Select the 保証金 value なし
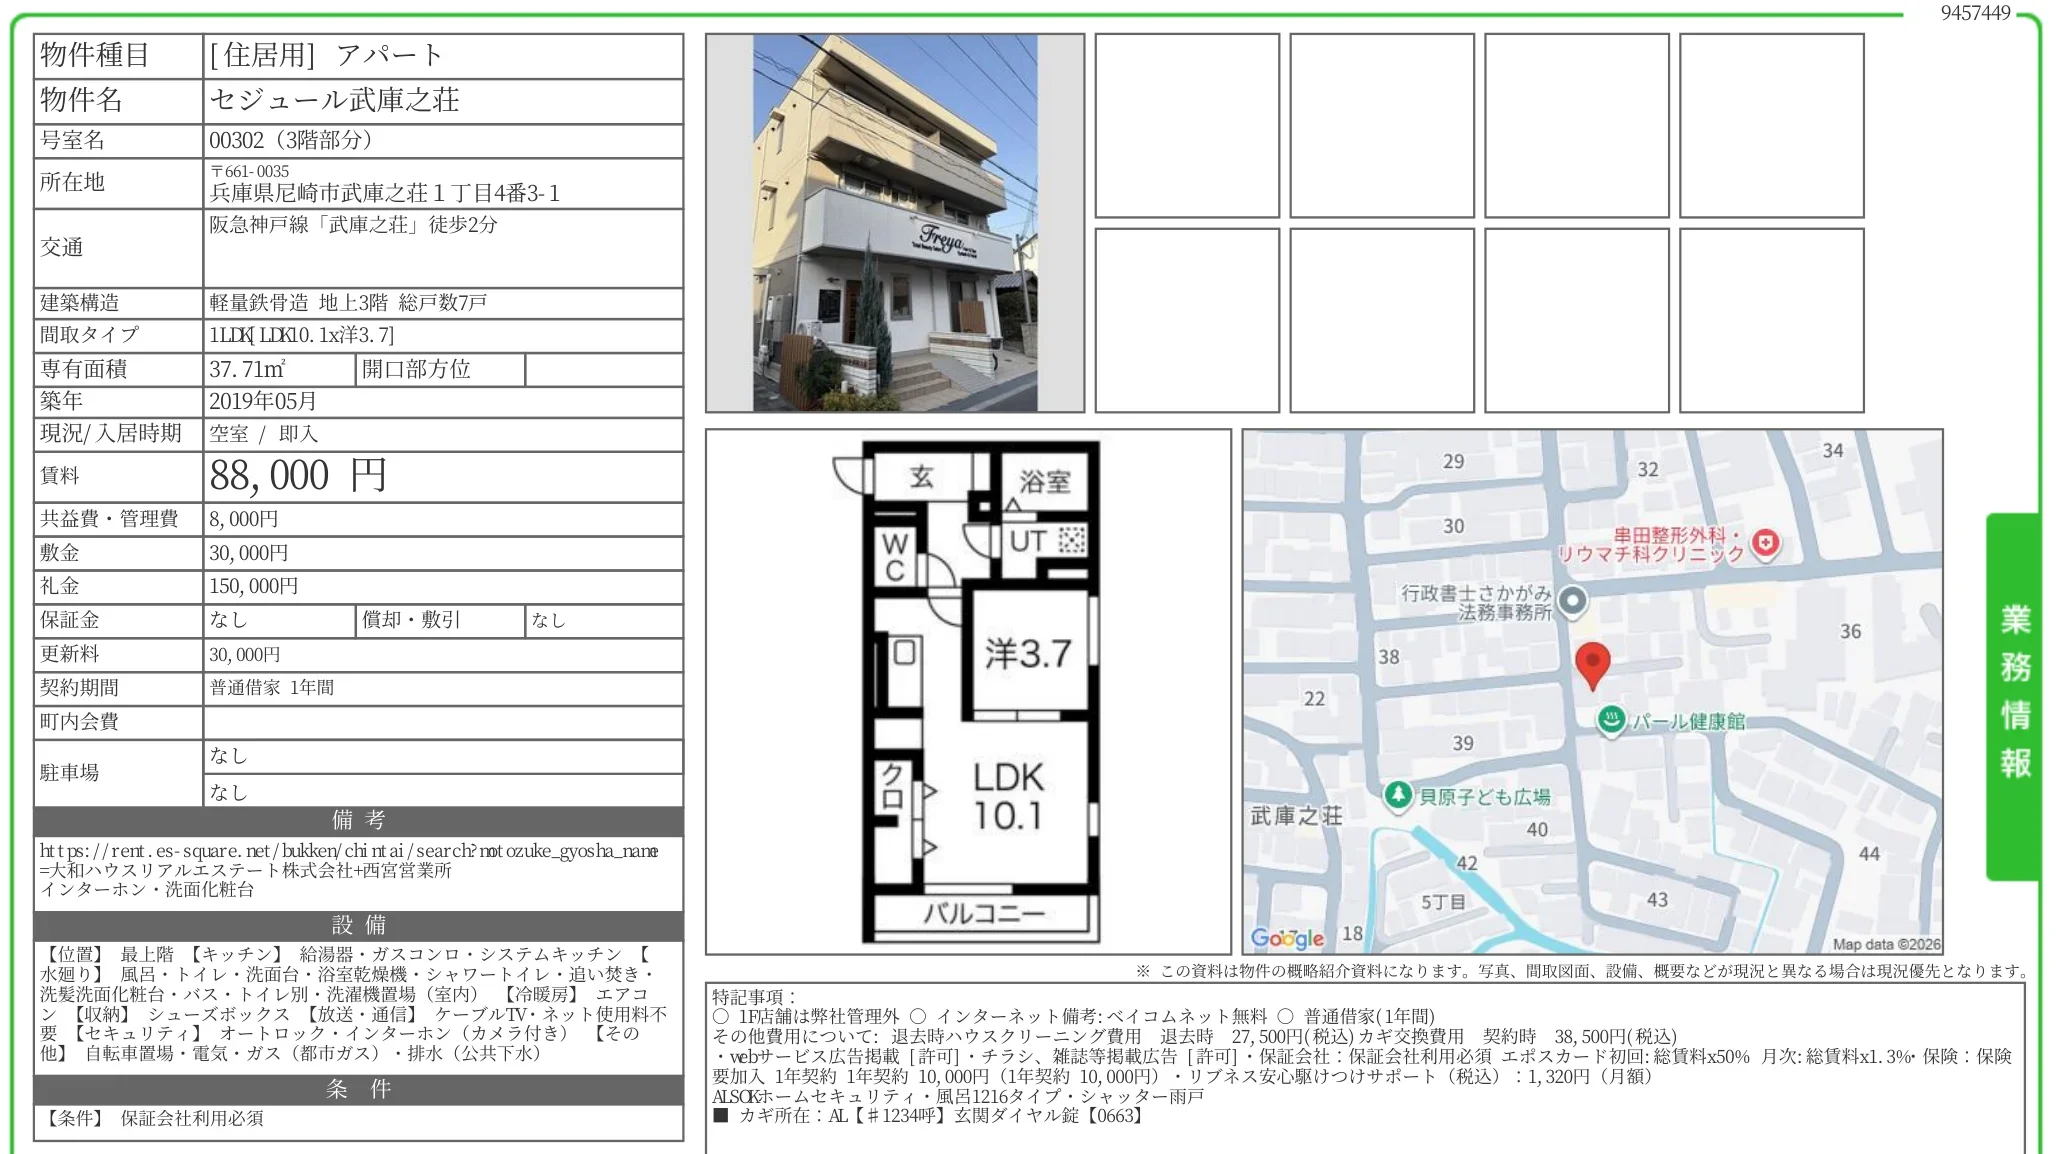Screen dimensions: 2056x1154 pyautogui.click(x=228, y=620)
